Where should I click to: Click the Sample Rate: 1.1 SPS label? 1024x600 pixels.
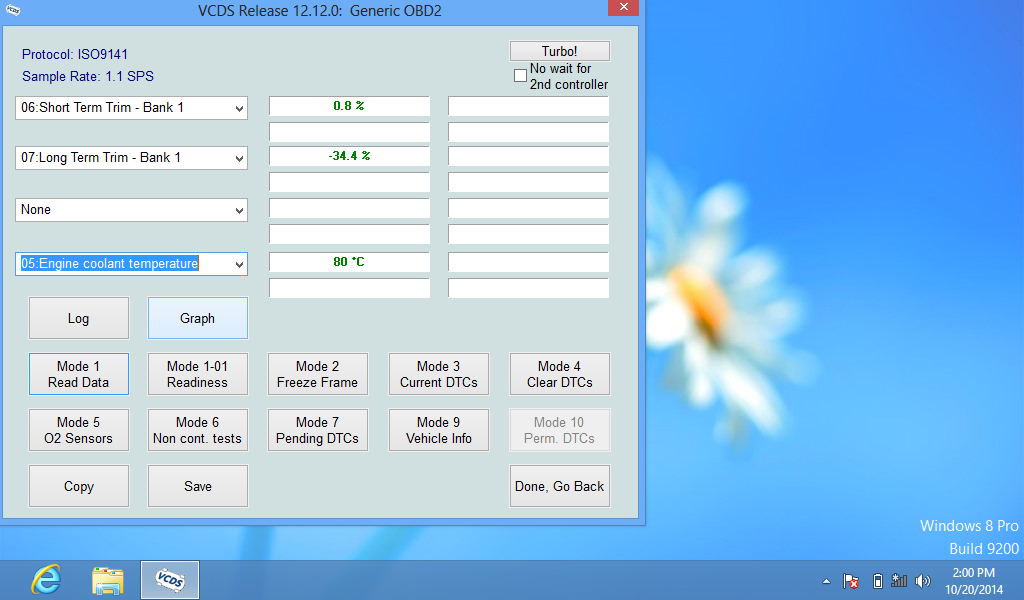click(88, 76)
